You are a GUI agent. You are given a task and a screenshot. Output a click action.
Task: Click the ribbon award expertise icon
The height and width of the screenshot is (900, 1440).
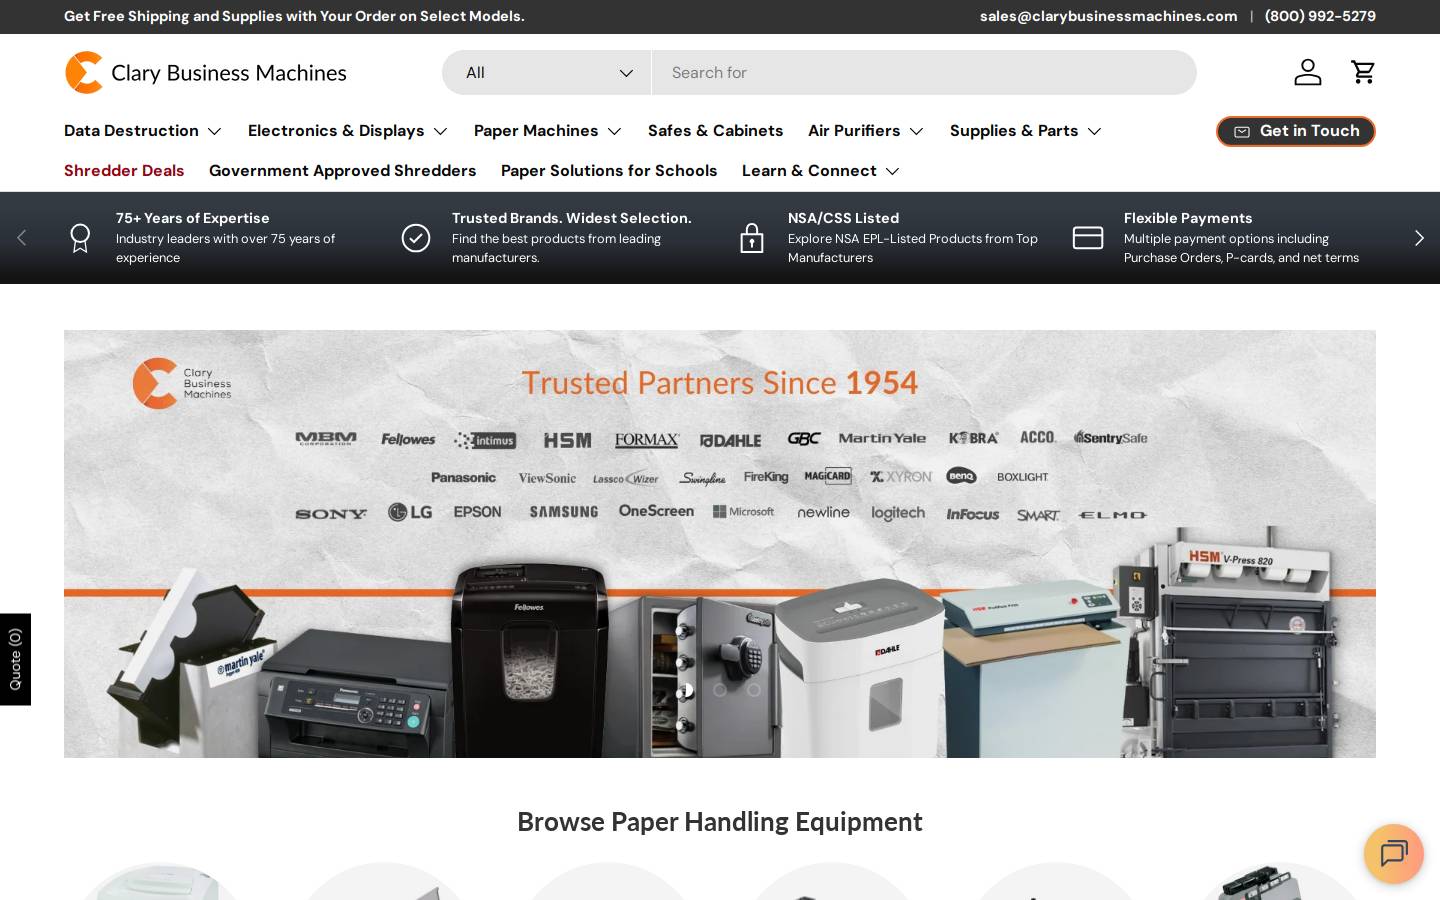[80, 238]
